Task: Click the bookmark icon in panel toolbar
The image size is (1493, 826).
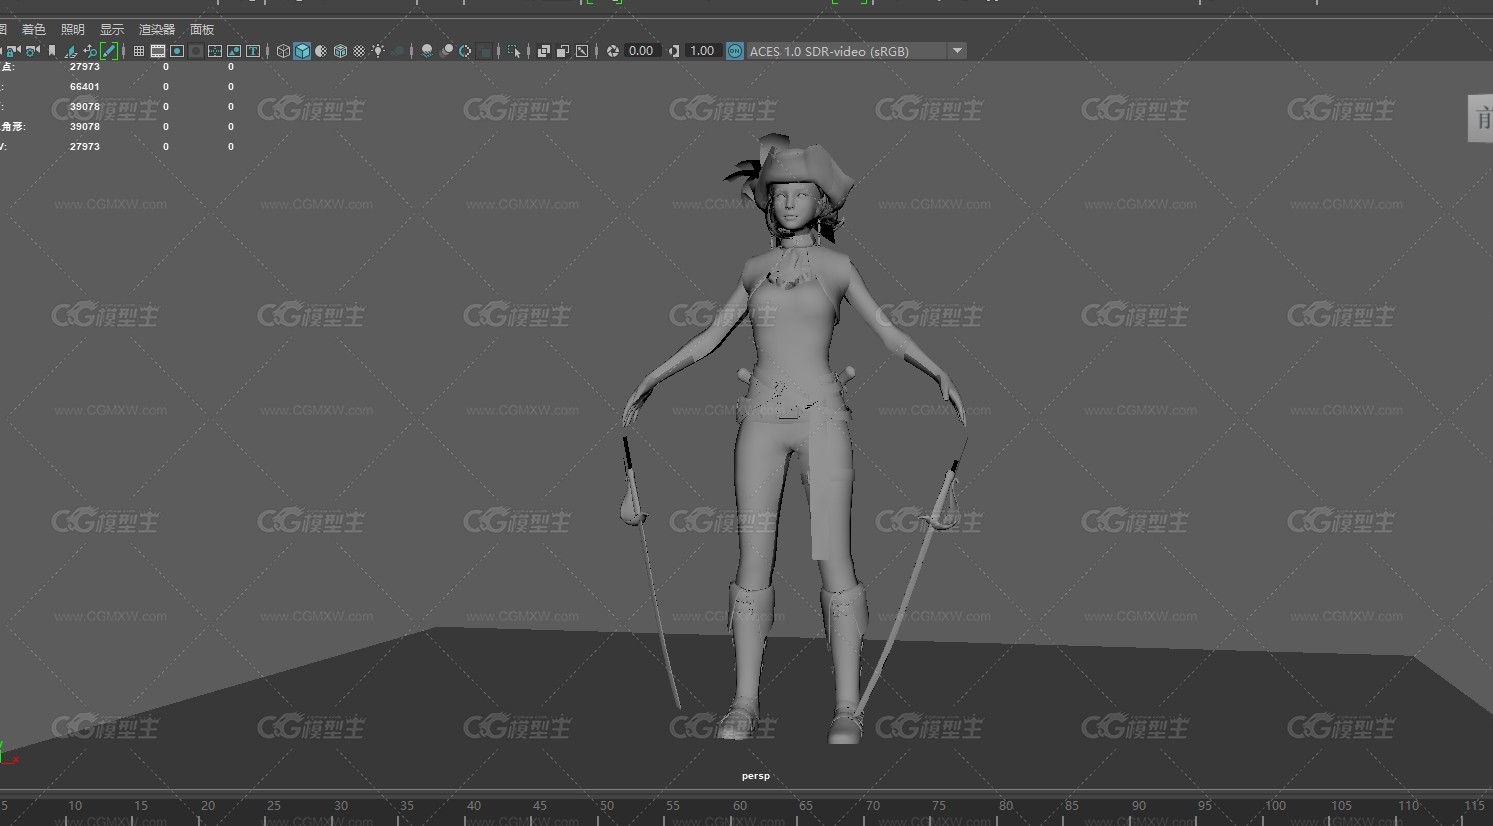Action: 51,51
